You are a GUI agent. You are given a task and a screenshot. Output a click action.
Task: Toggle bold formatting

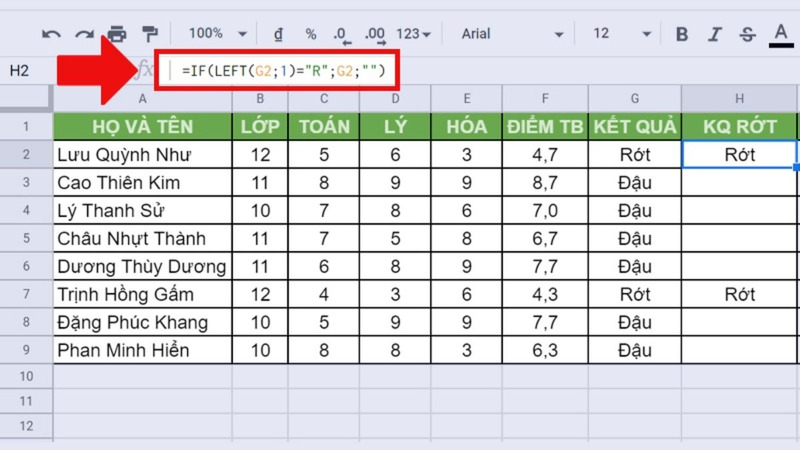click(x=682, y=34)
